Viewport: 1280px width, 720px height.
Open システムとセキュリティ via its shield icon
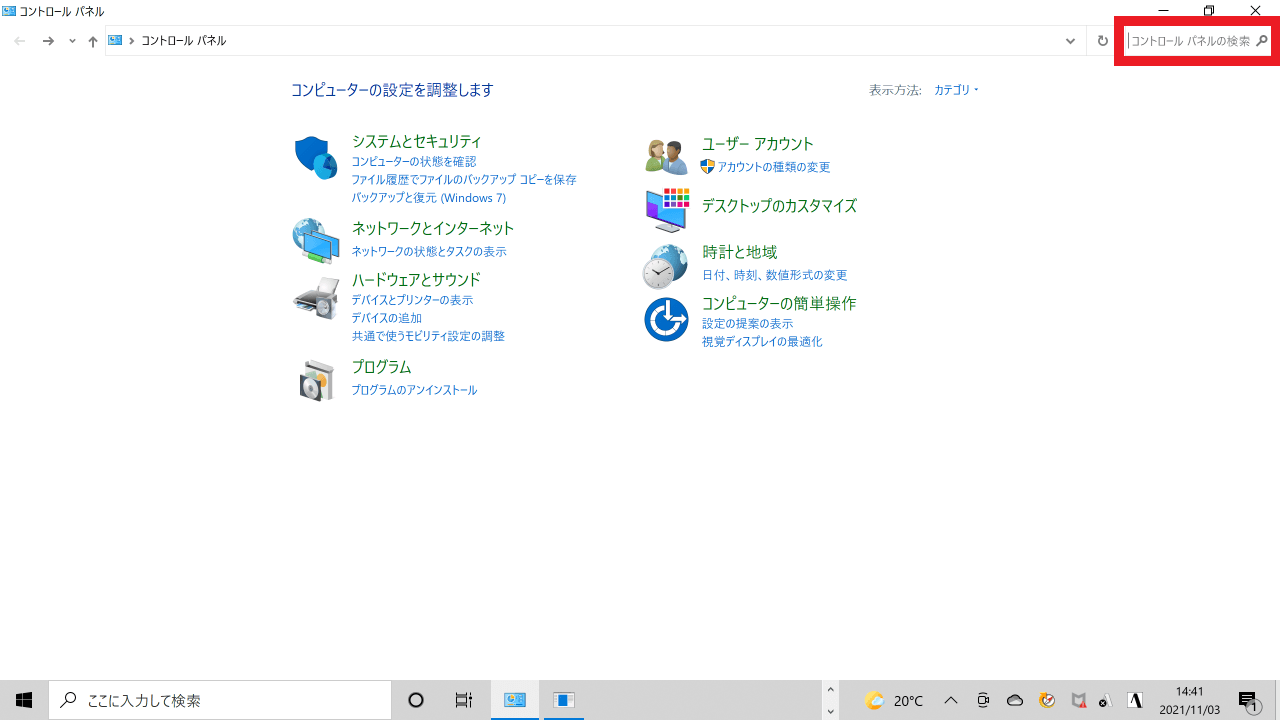[315, 156]
